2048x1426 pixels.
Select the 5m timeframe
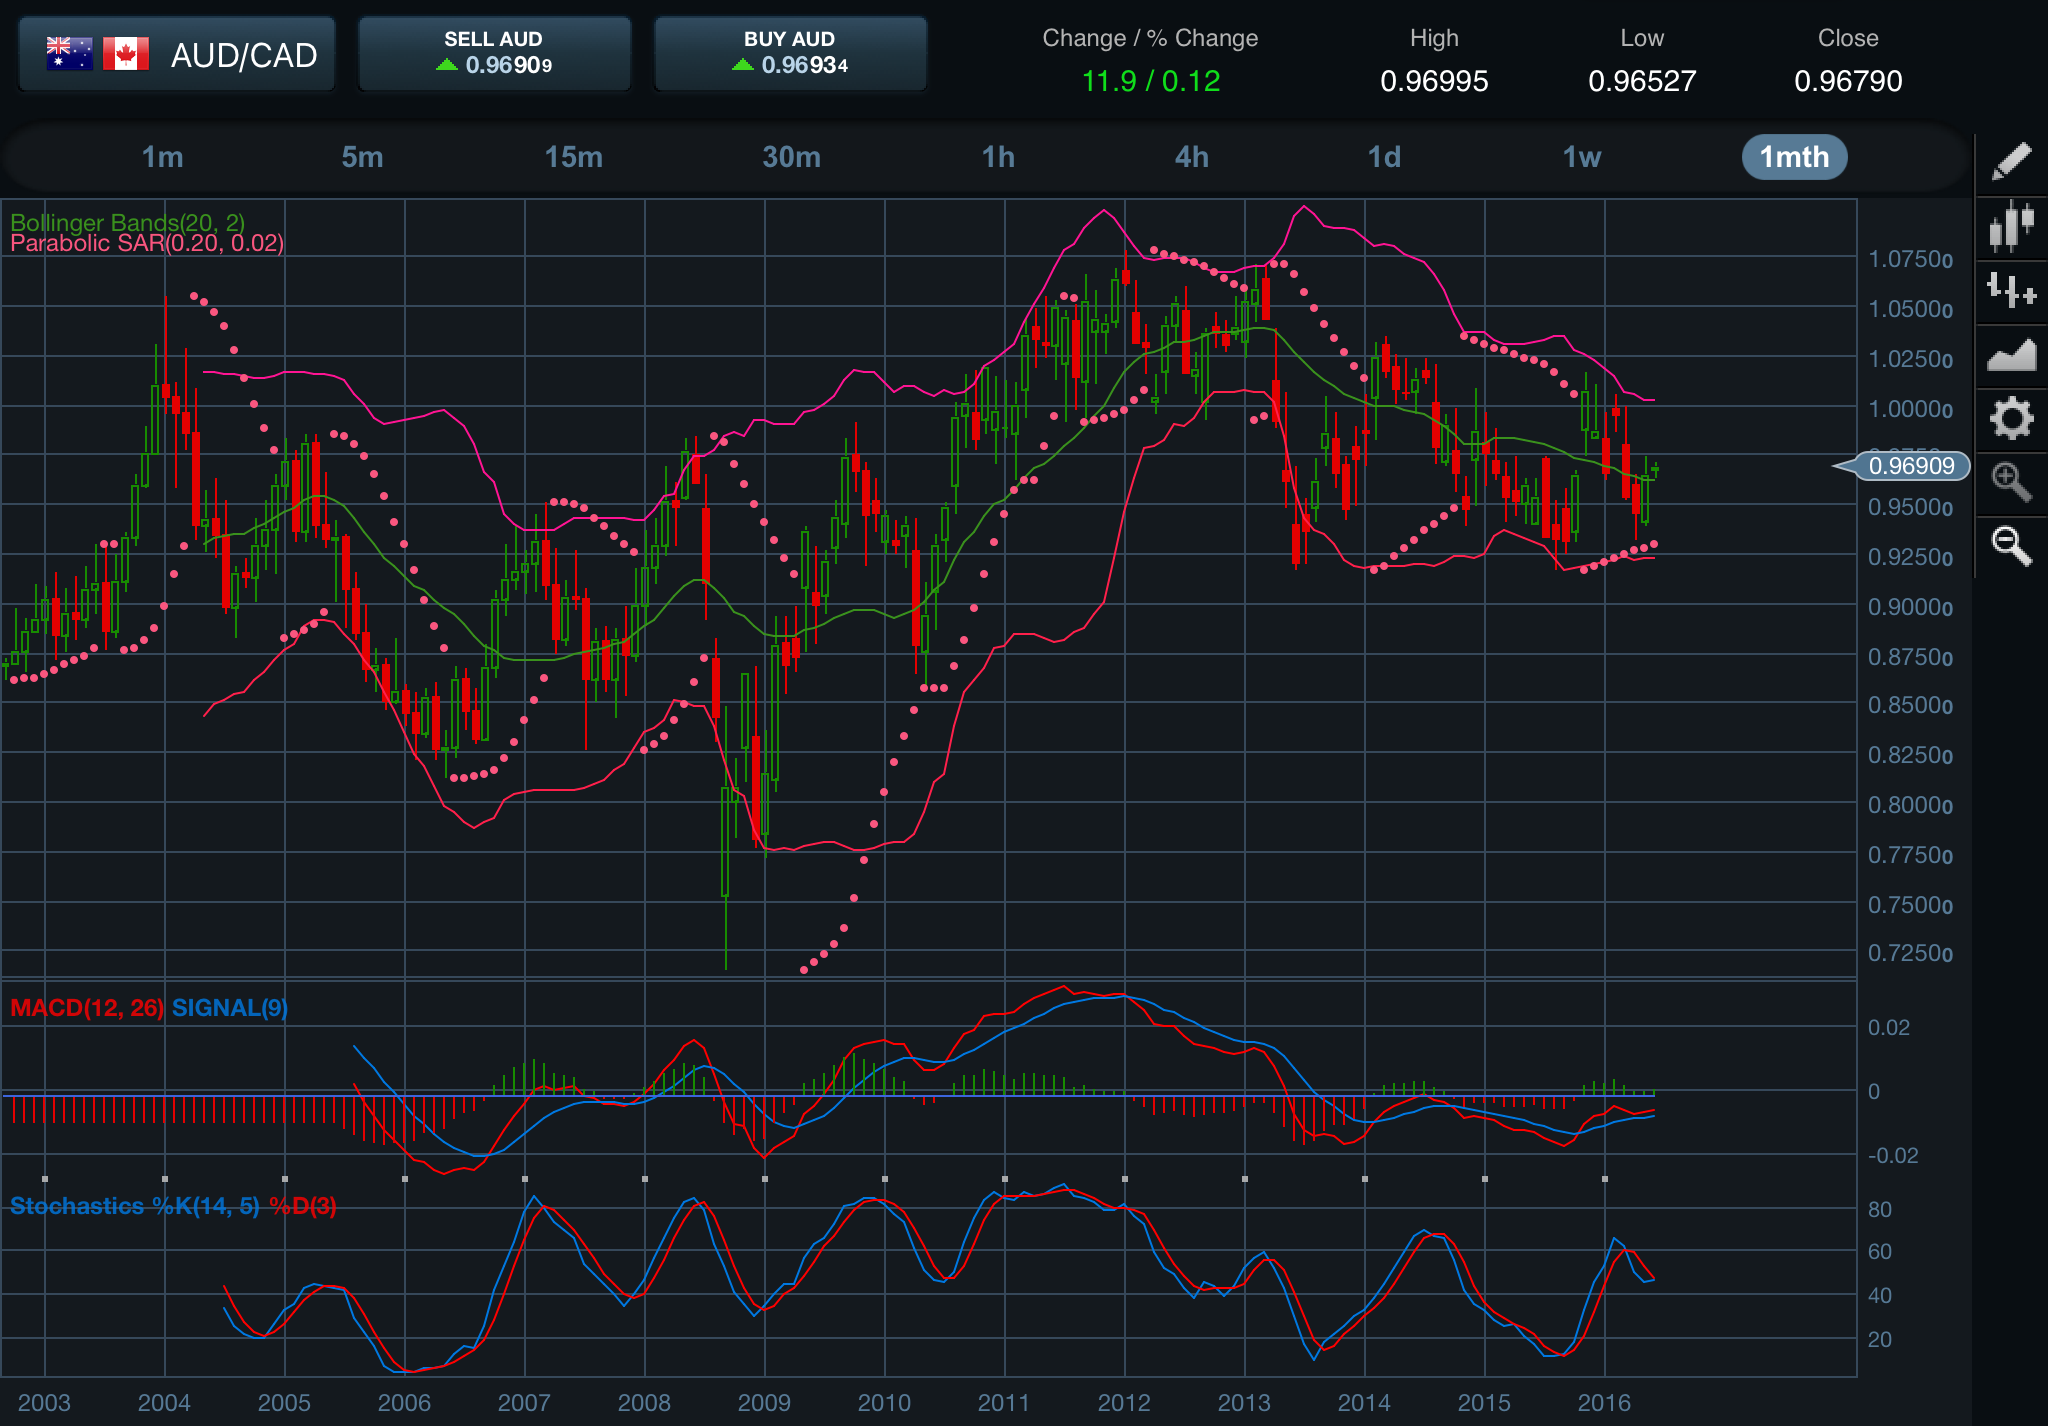(362, 157)
